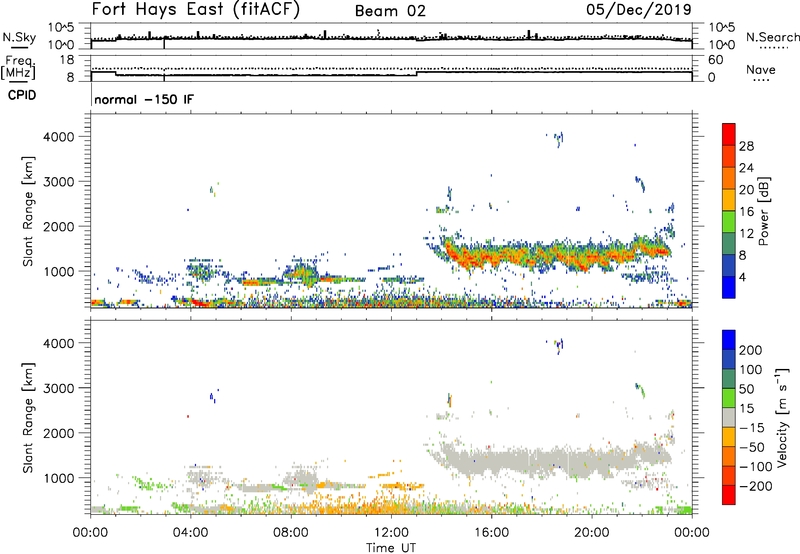This screenshot has width=800, height=554.
Task: Click the 'N.Search' legend label
Action: pyautogui.click(x=772, y=37)
